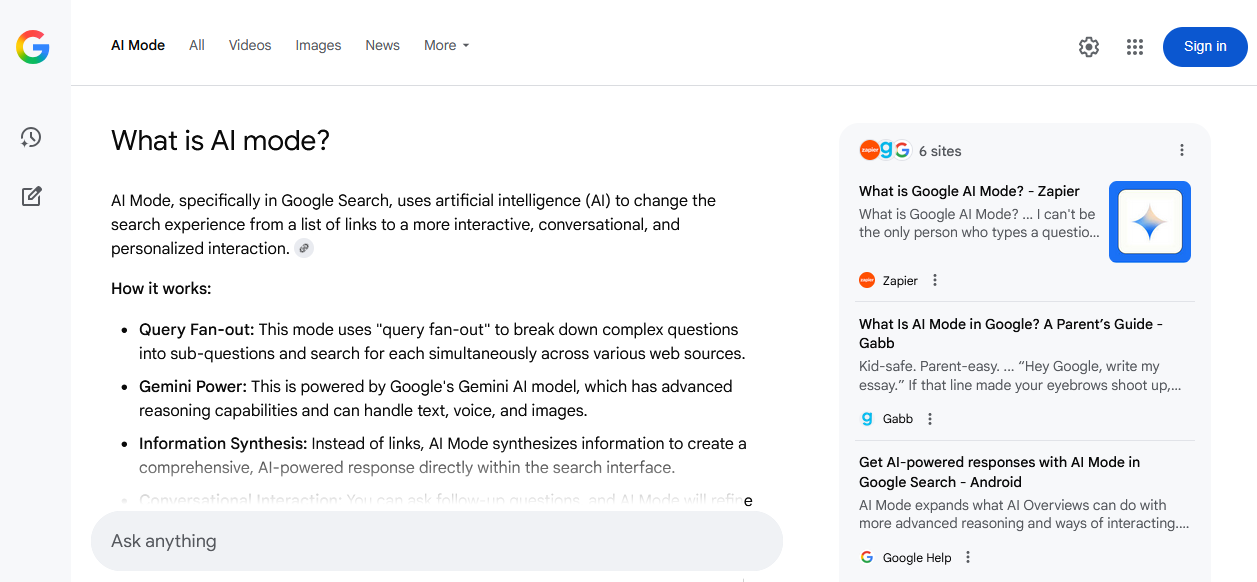Click the Gabb favicon next to its result
The image size is (1257, 582).
[866, 418]
